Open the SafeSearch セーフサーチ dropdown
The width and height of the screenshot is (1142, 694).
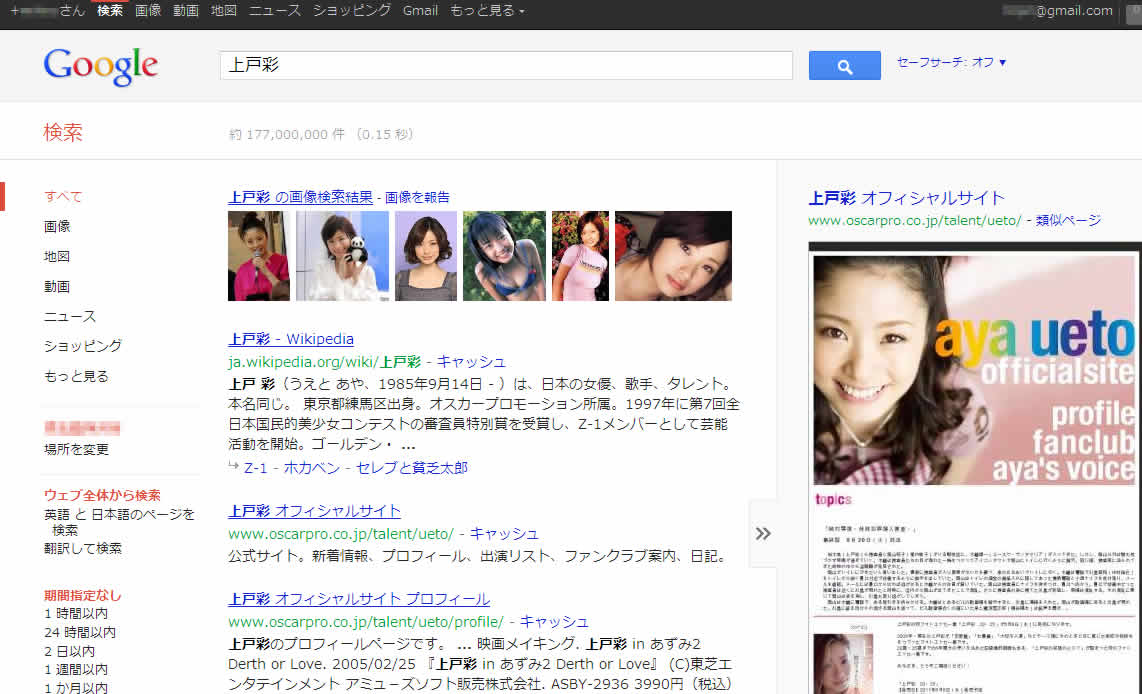point(951,63)
